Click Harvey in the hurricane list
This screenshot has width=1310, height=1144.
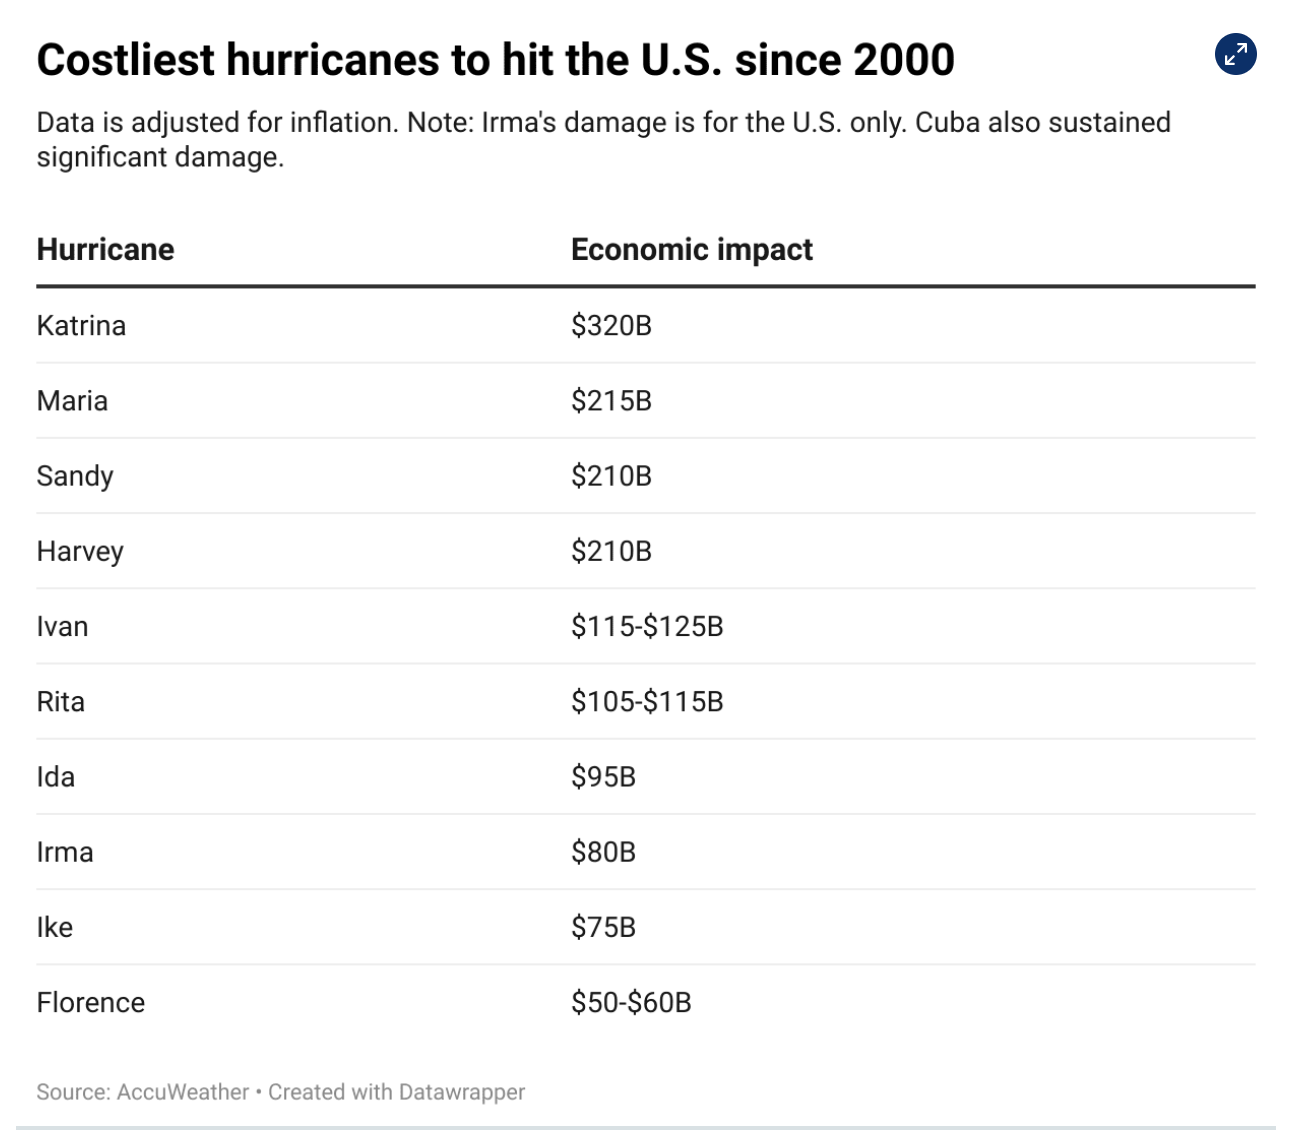tap(80, 552)
